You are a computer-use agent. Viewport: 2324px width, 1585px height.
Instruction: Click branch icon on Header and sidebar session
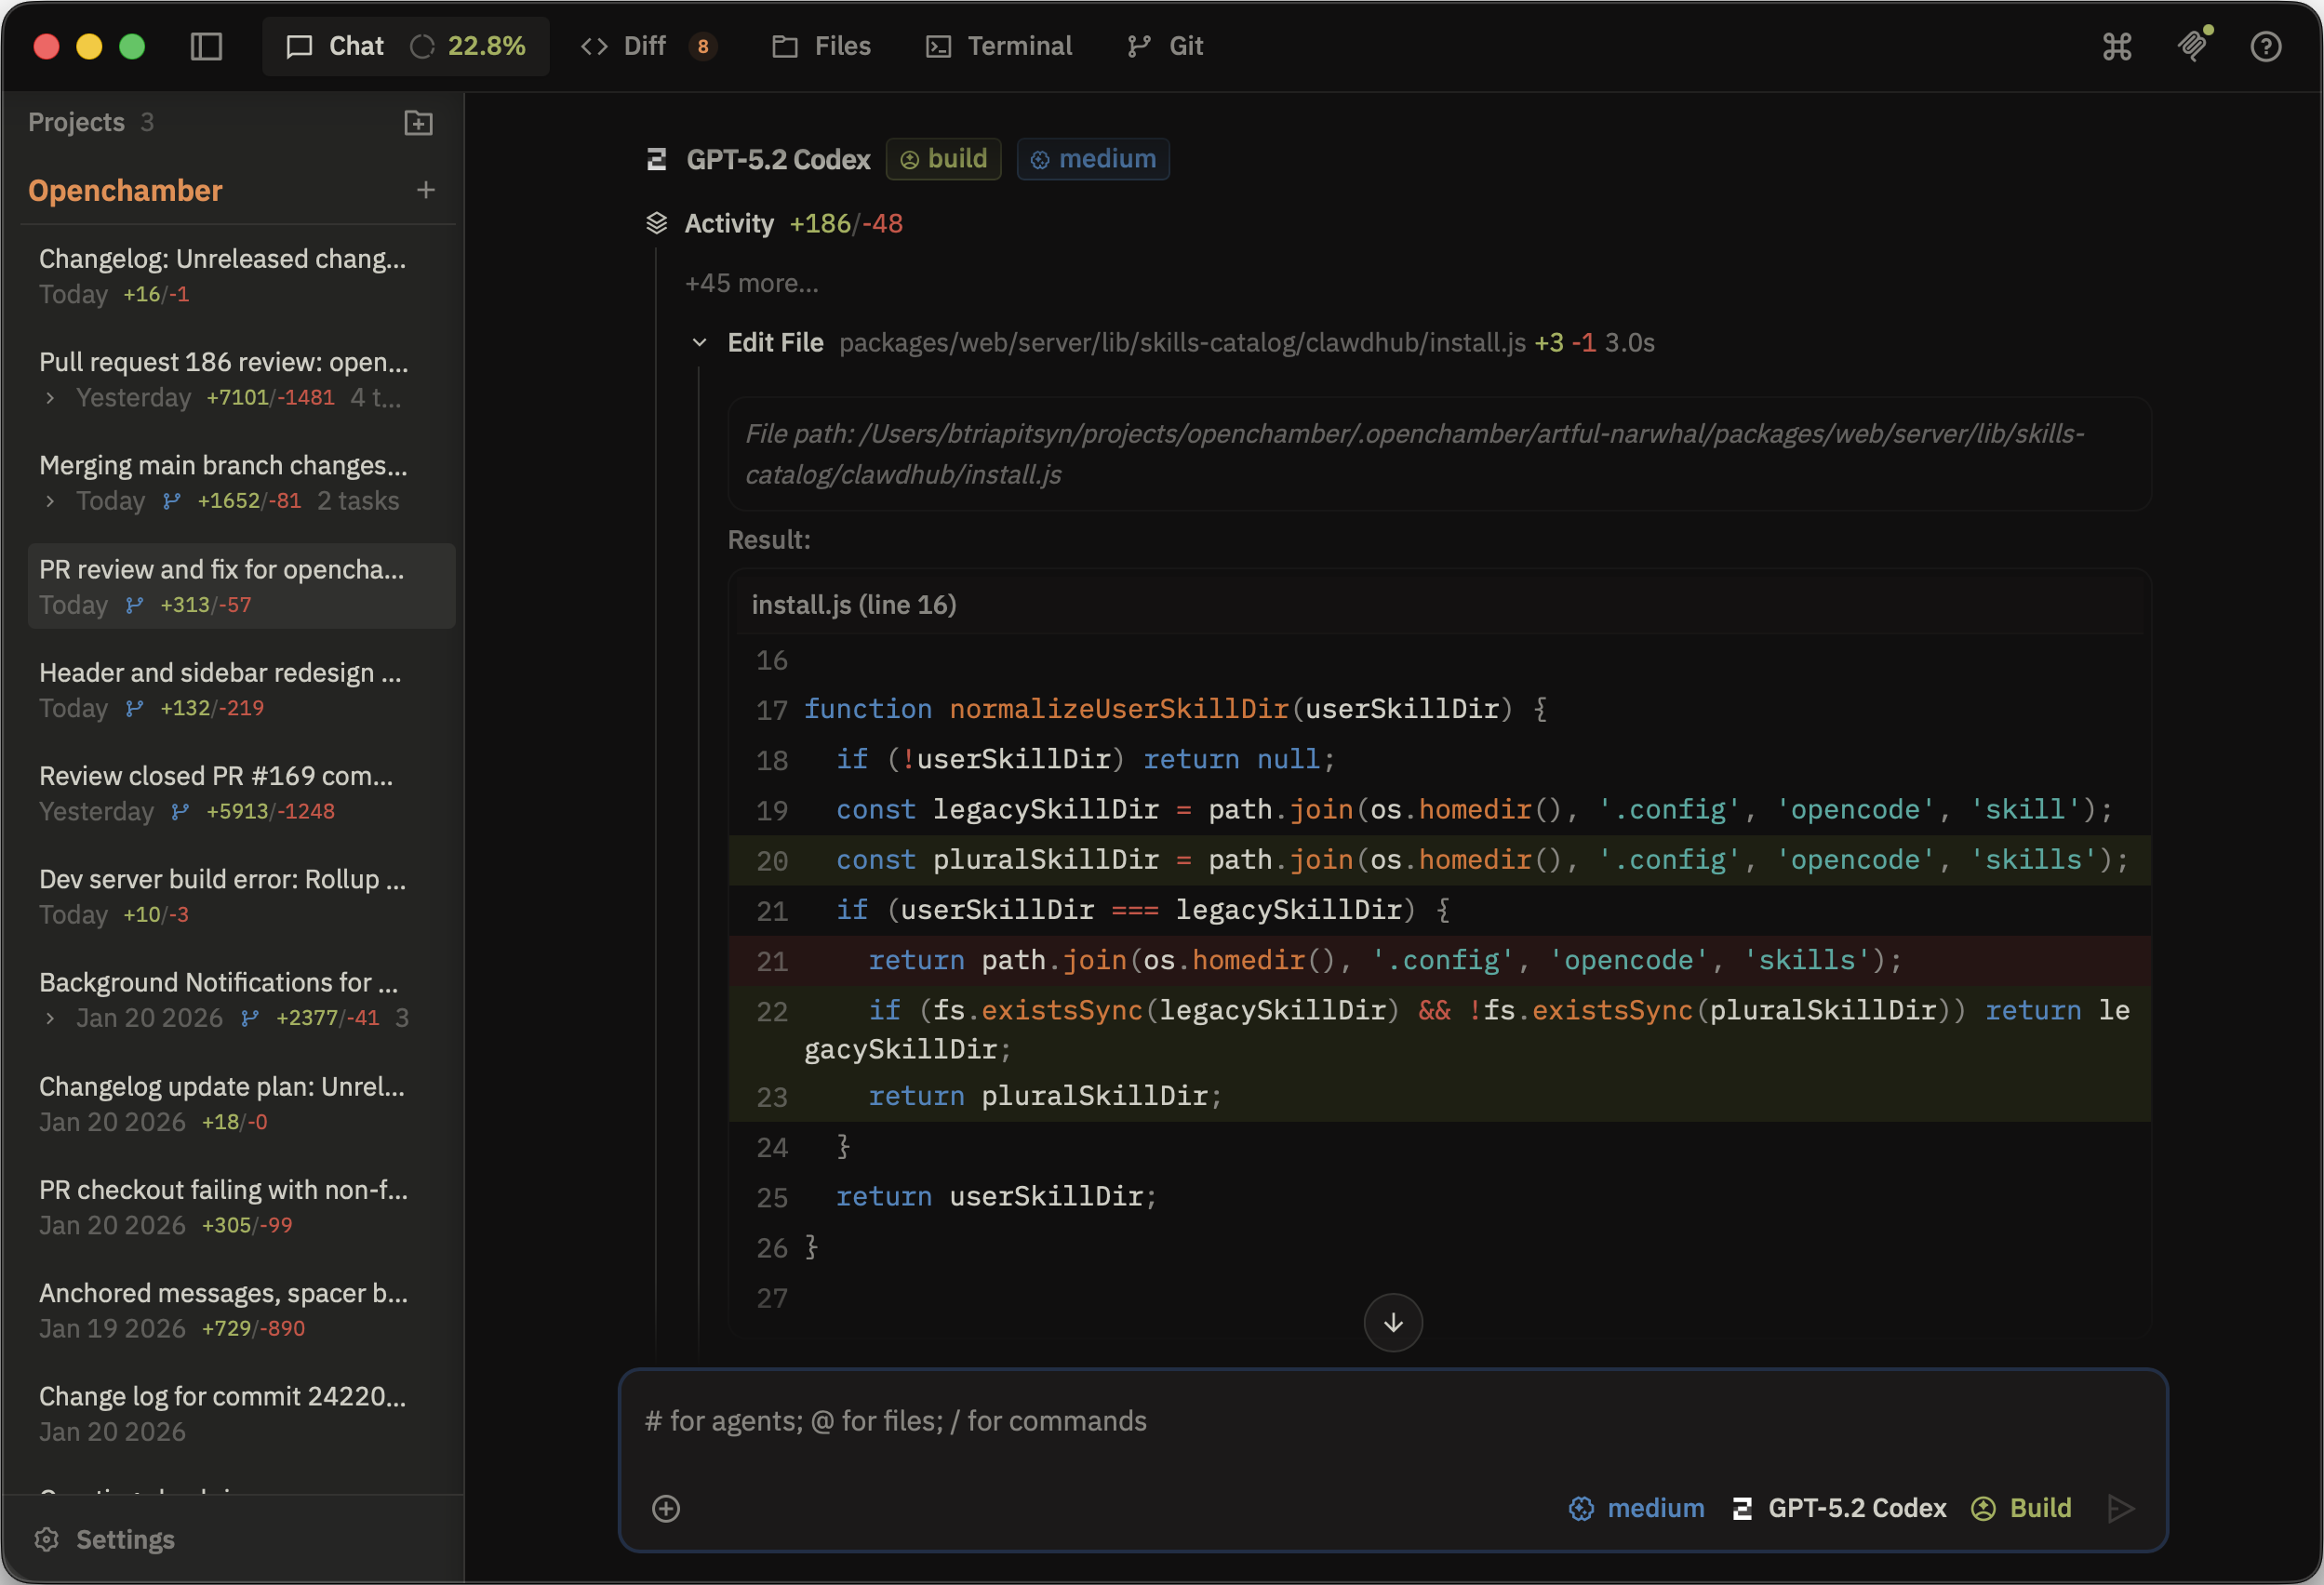(134, 708)
